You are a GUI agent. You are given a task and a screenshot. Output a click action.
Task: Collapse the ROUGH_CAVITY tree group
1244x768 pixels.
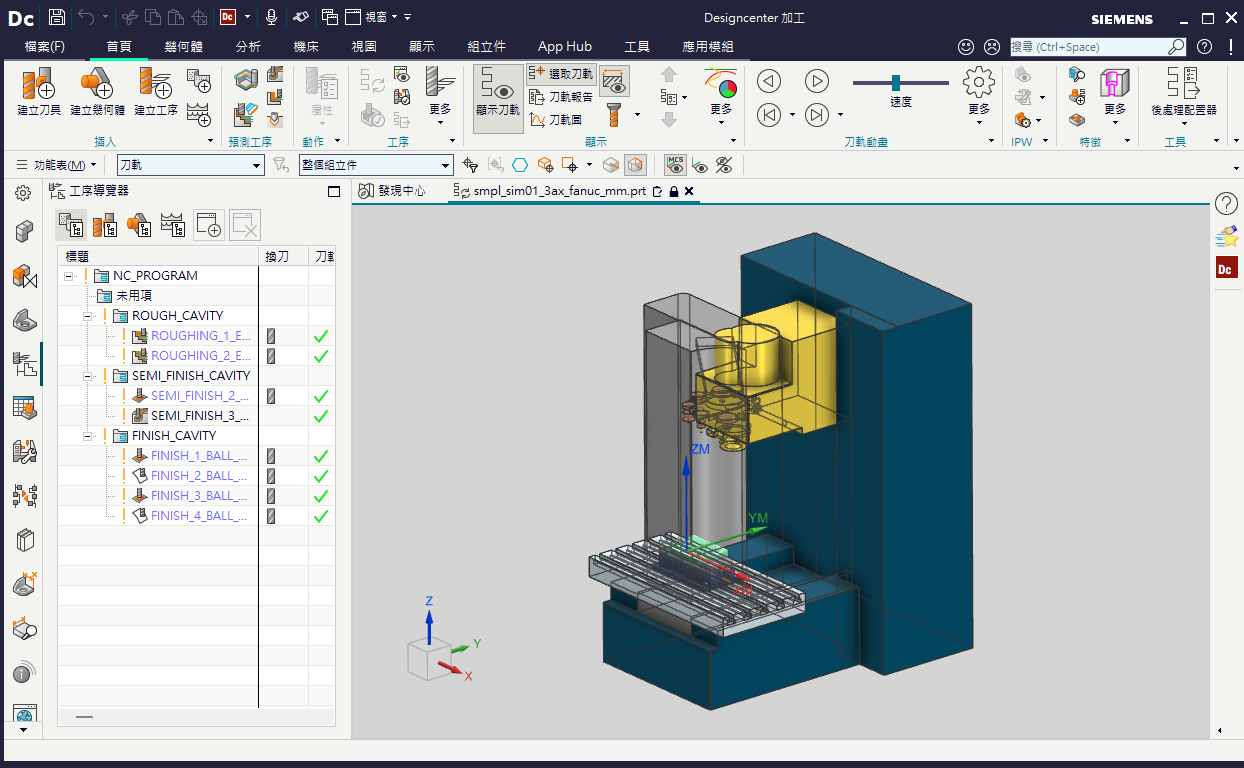click(89, 316)
